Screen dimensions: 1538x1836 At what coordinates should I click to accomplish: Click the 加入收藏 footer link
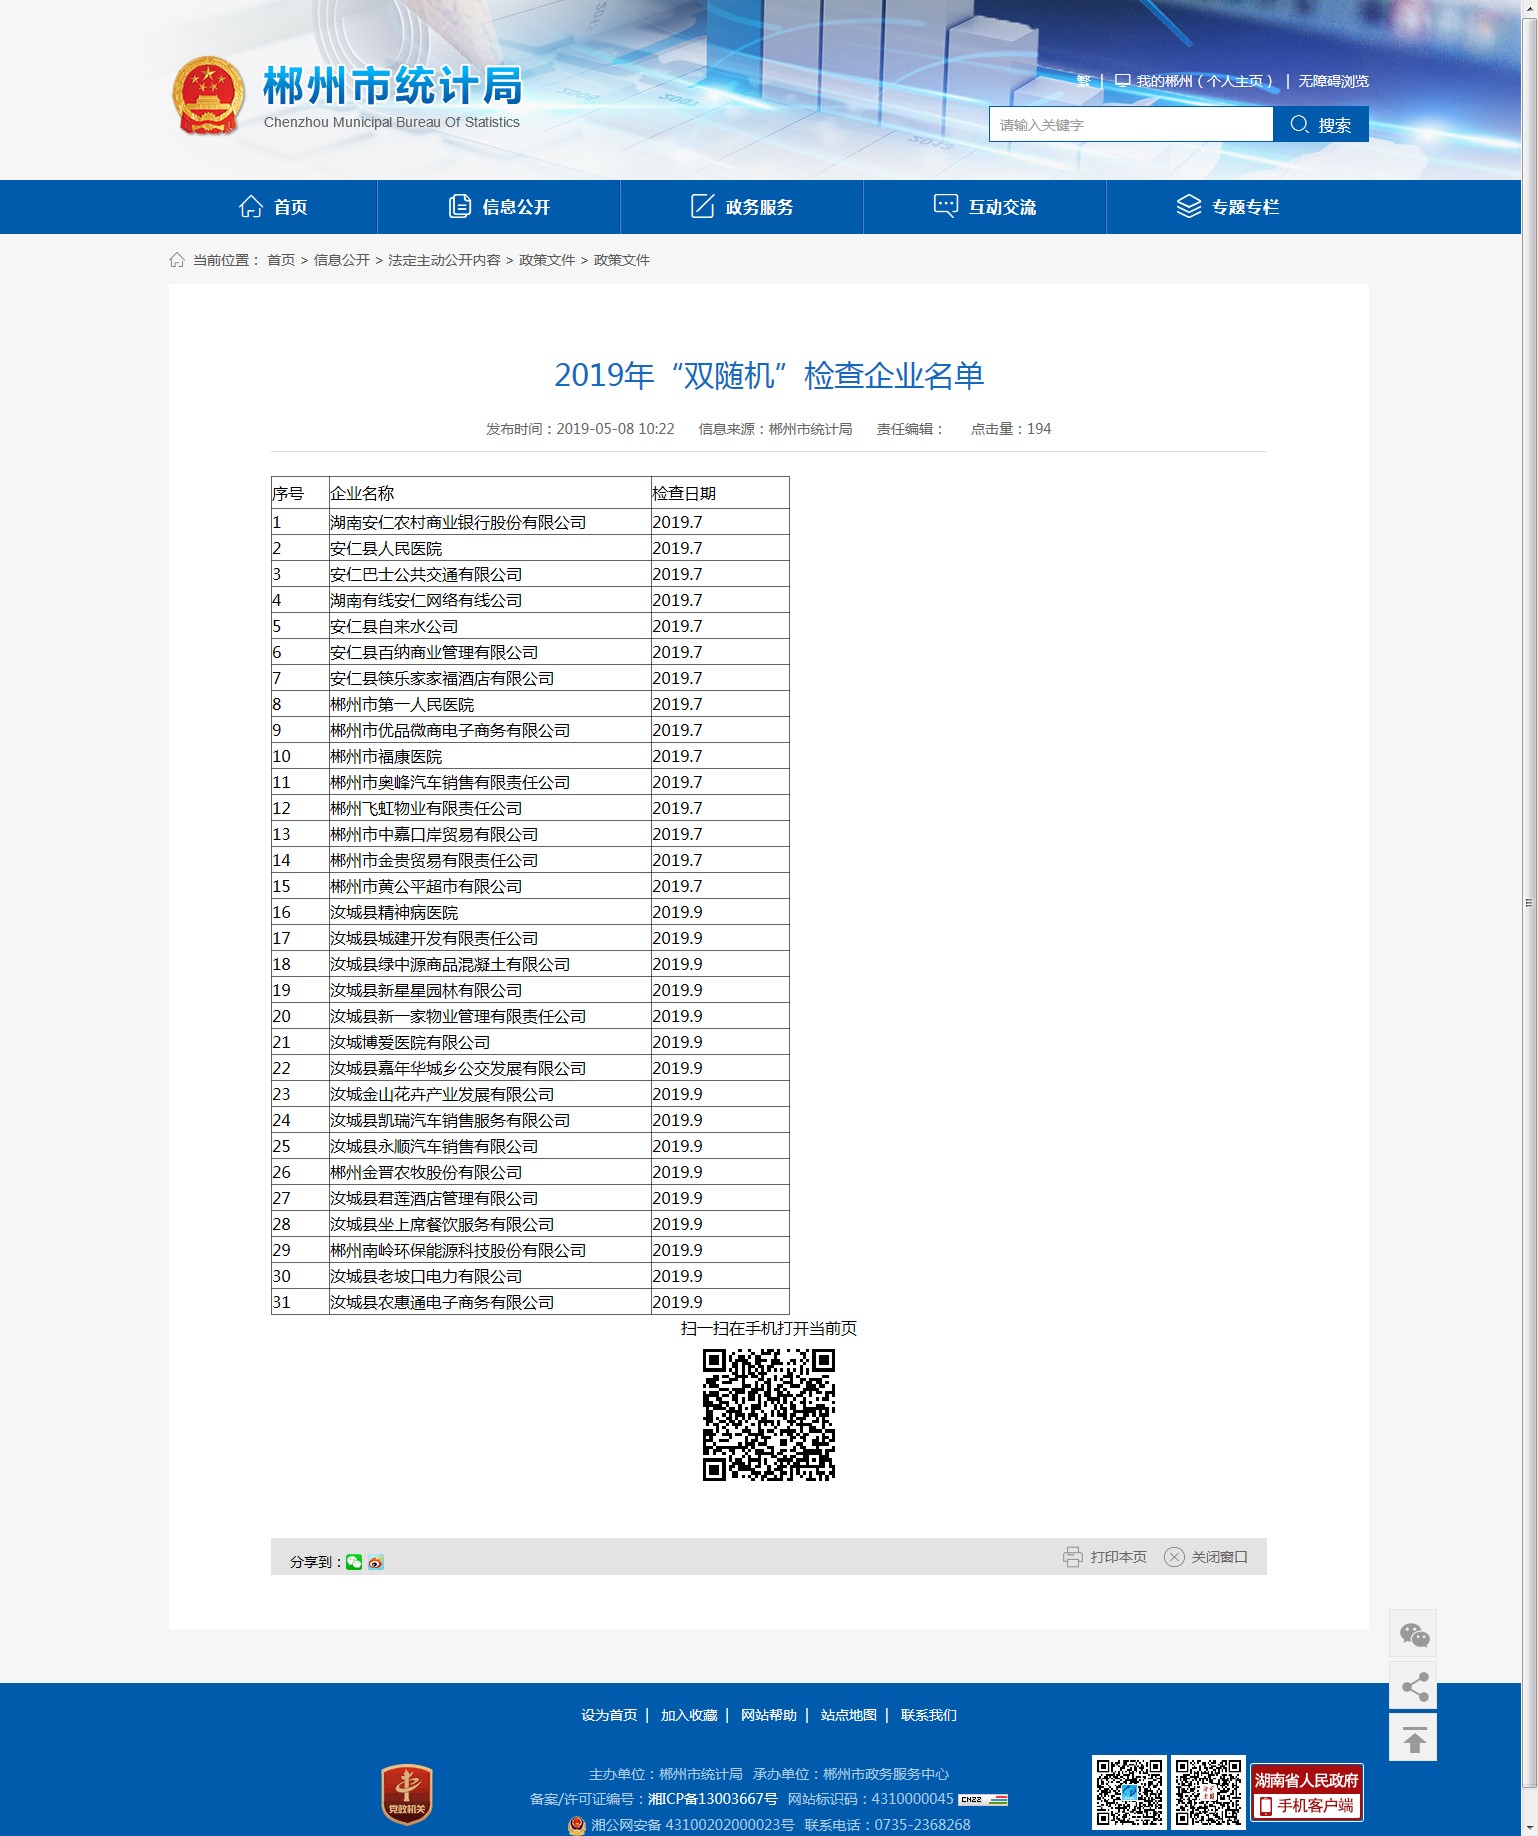(x=689, y=1715)
